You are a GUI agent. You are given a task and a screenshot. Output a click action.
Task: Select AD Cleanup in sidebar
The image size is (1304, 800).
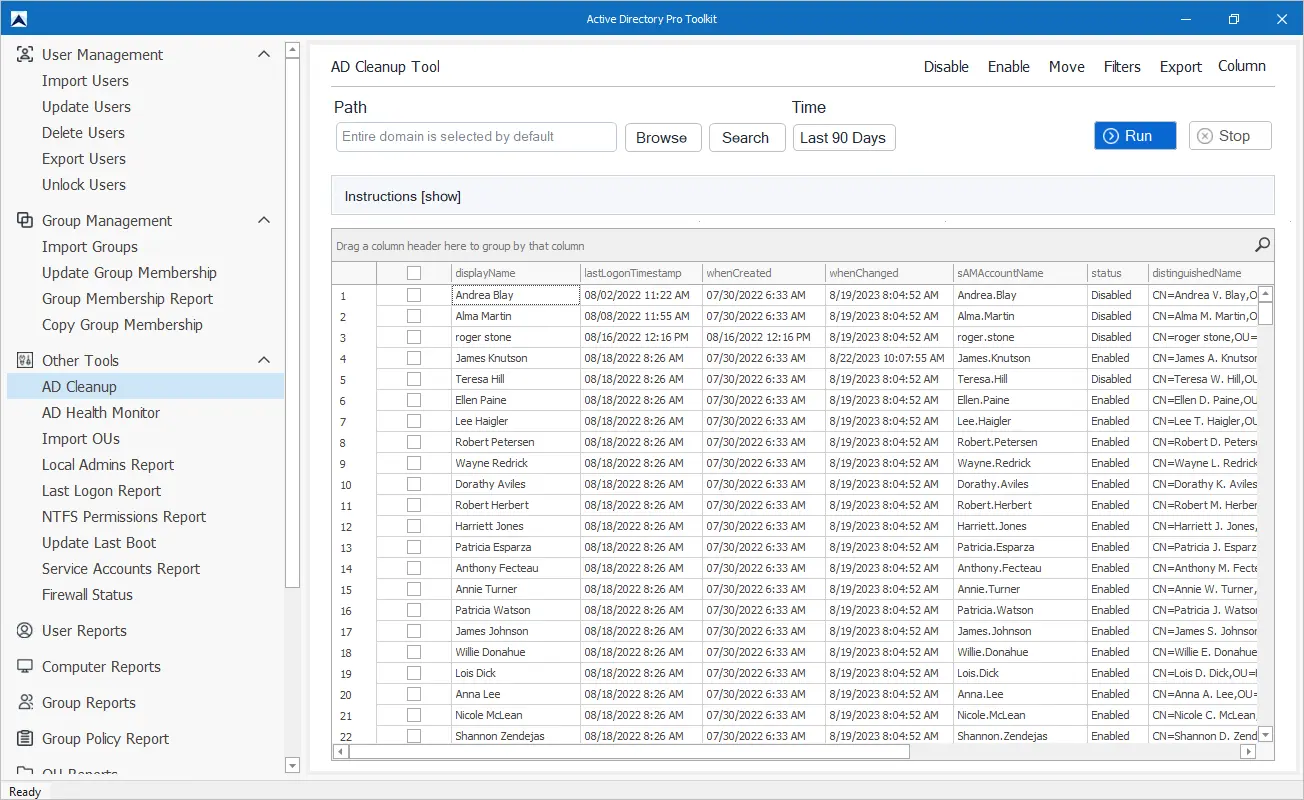click(145, 387)
